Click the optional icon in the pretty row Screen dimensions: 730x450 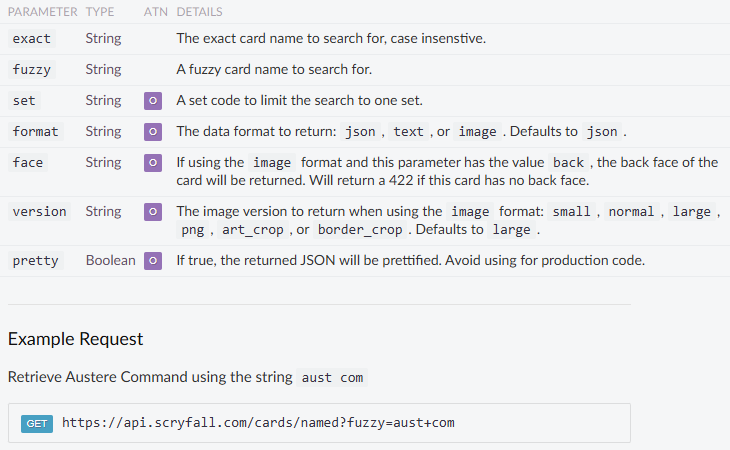[153, 261]
